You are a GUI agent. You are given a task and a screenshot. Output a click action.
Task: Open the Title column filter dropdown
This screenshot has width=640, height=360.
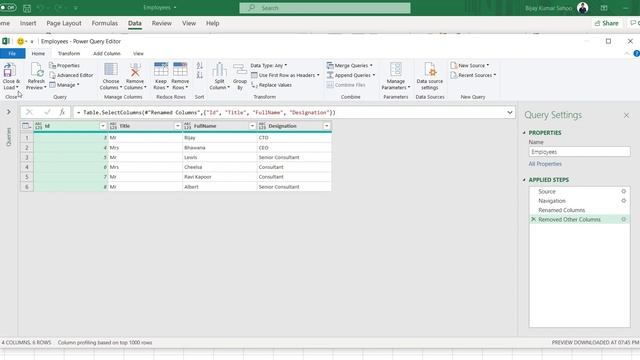point(178,126)
